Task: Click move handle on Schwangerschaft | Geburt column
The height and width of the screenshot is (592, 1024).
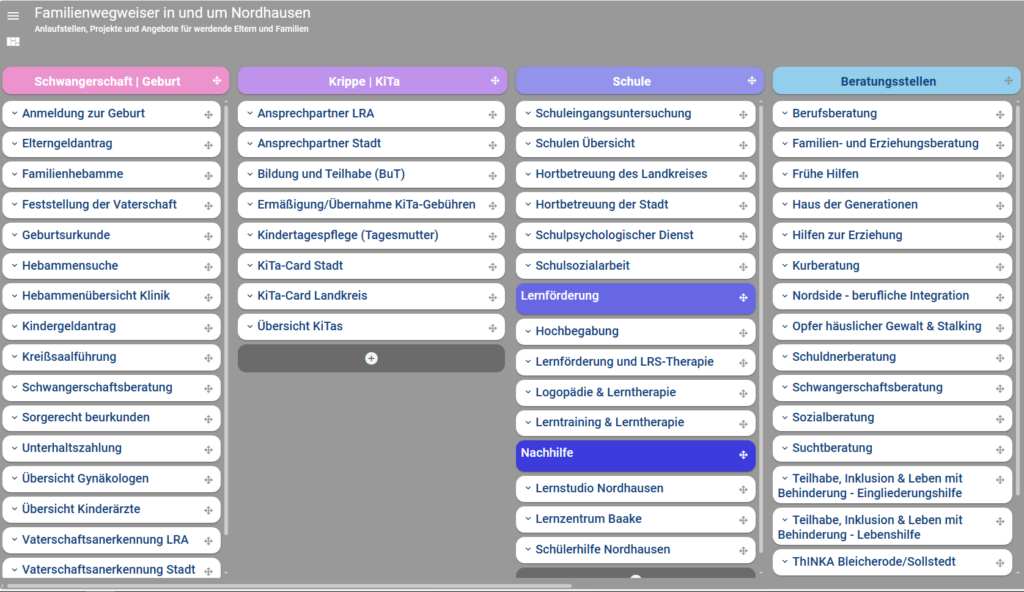Action: 217,81
